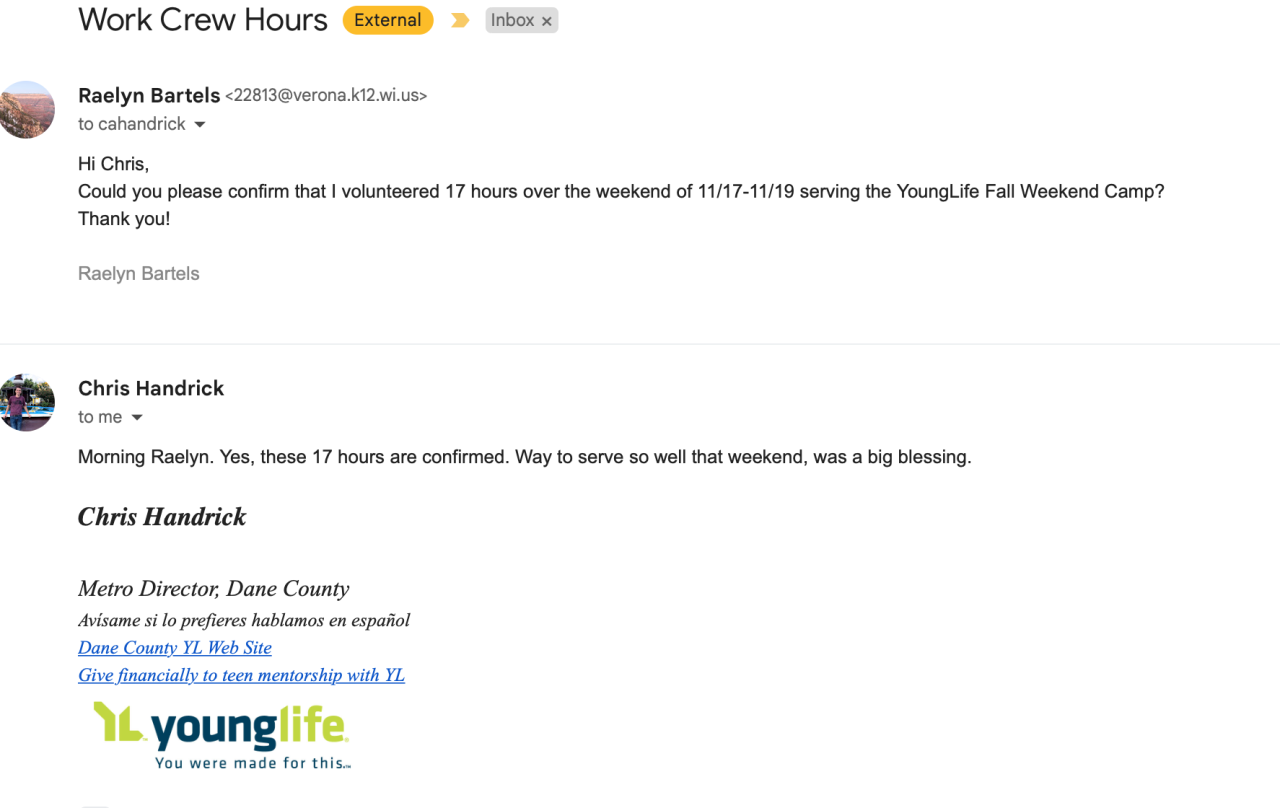1280x808 pixels.
Task: Click the Spanish 'Avísame si lo prefieres' line
Action: point(244,620)
